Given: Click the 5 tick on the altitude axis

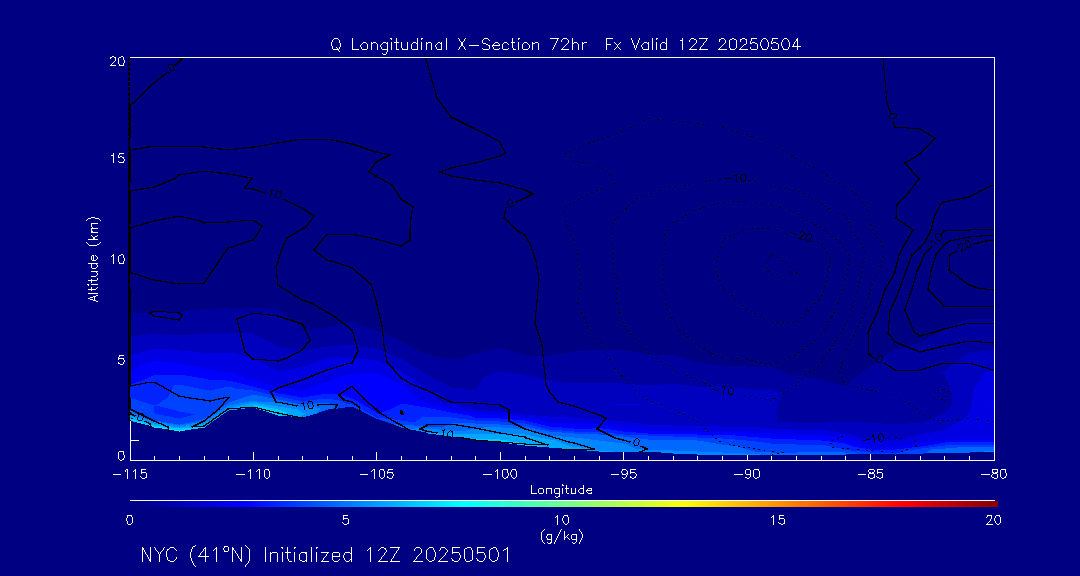Looking at the screenshot, I should (121, 360).
